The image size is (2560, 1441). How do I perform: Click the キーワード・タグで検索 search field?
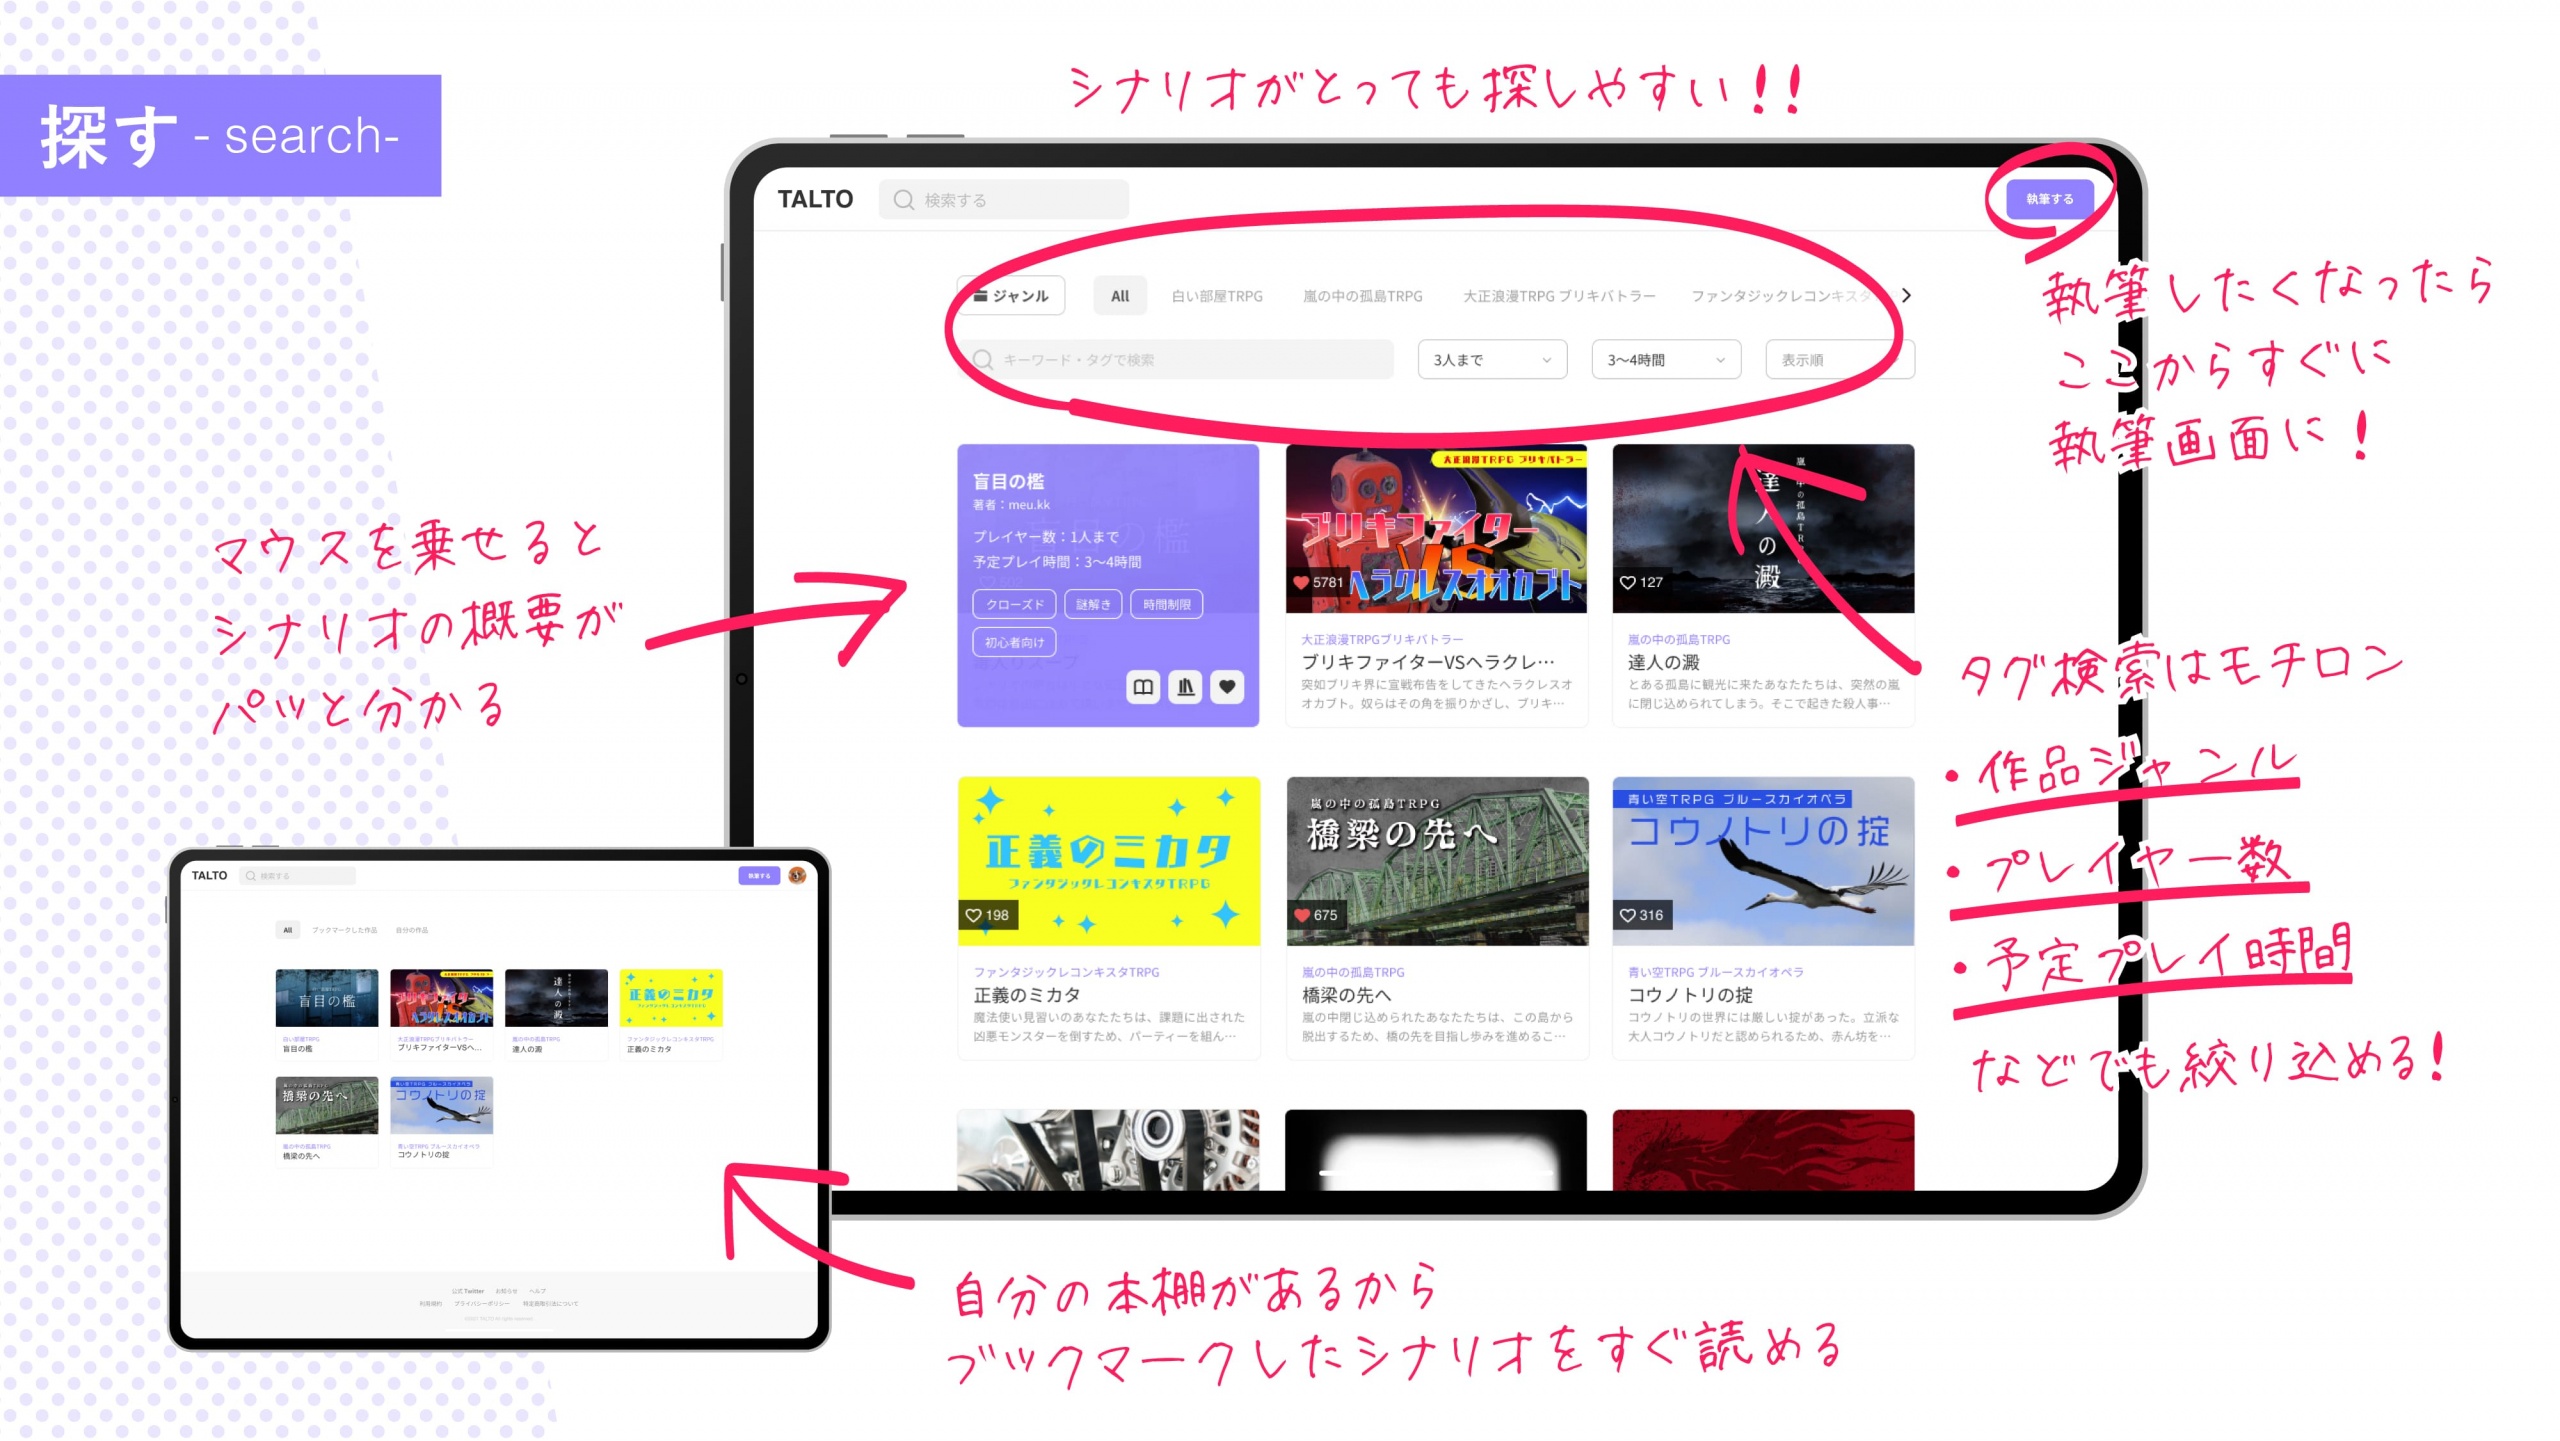(1180, 359)
